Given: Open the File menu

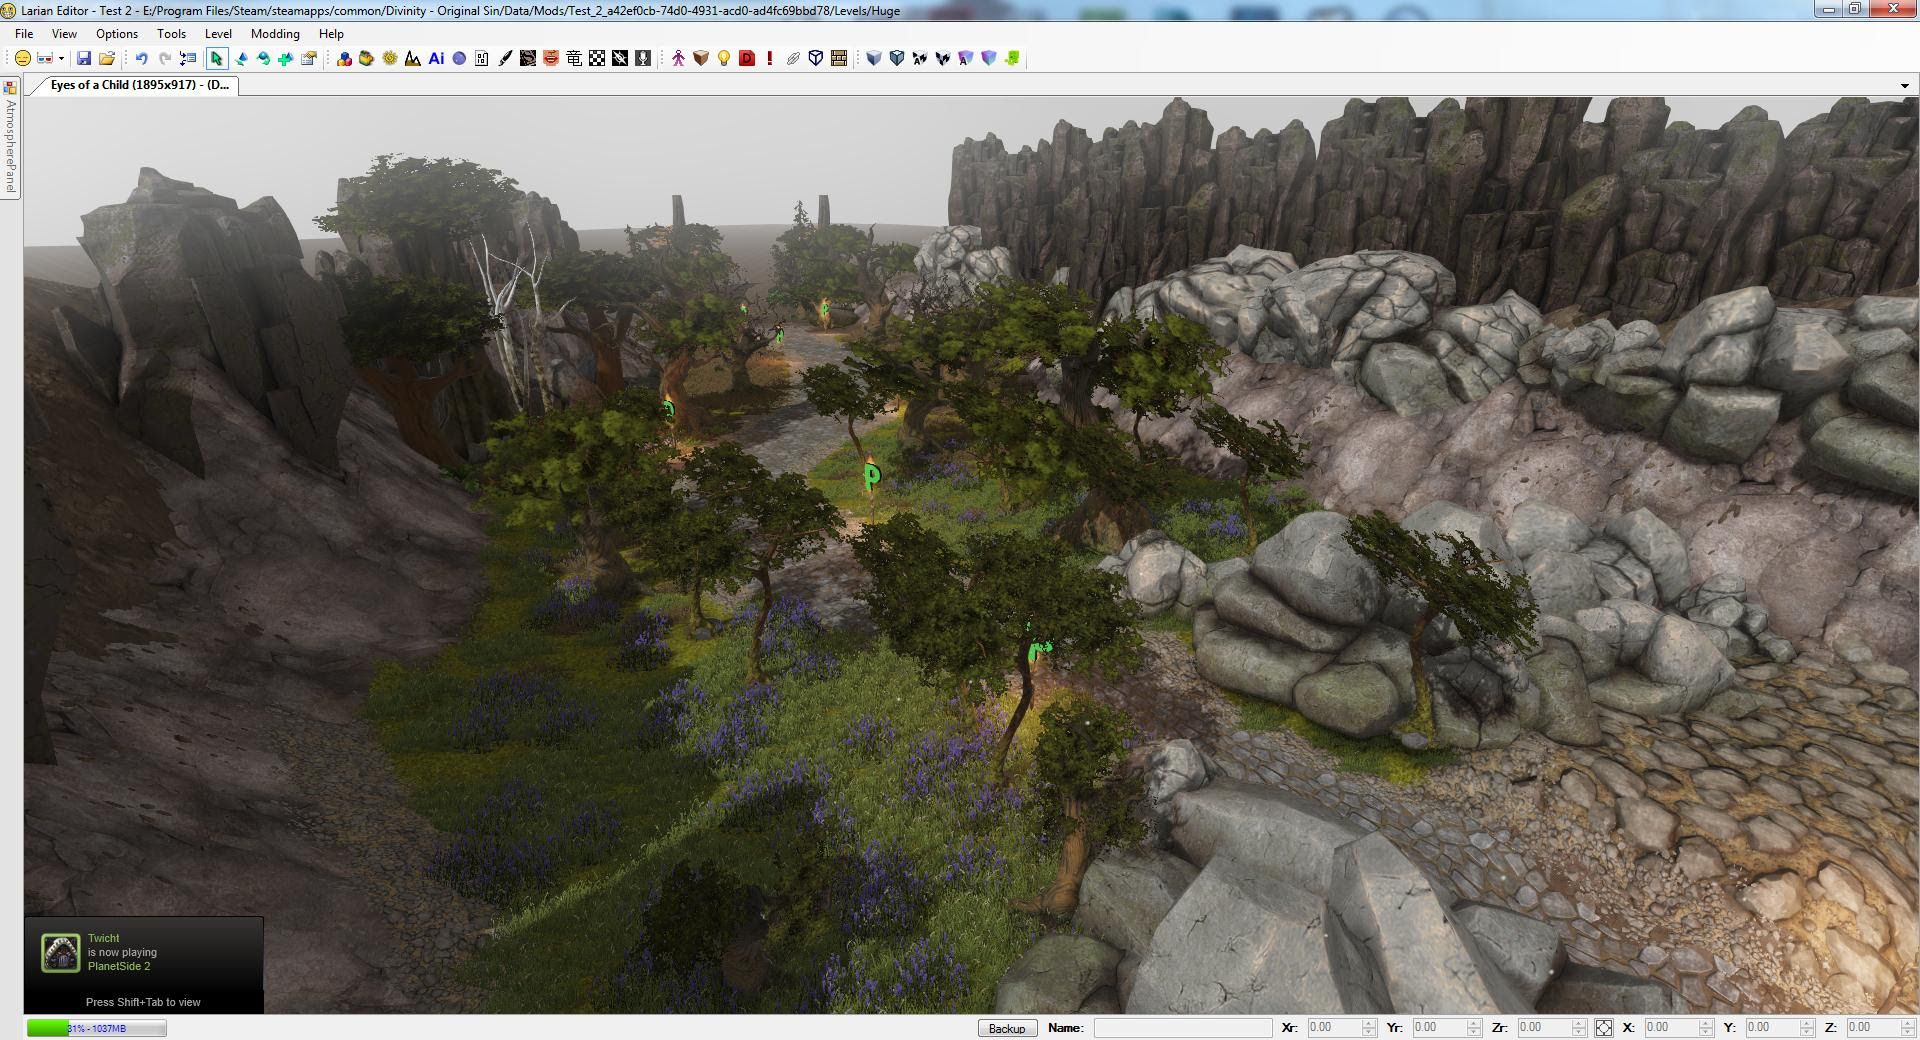Looking at the screenshot, I should [24, 33].
